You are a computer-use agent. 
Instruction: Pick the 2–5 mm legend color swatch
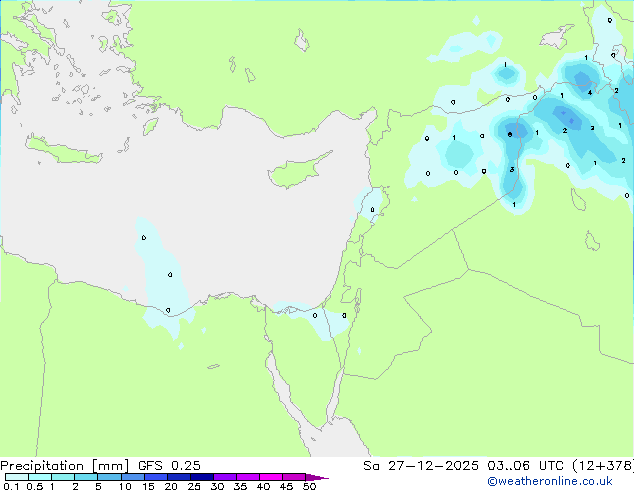coord(86,477)
